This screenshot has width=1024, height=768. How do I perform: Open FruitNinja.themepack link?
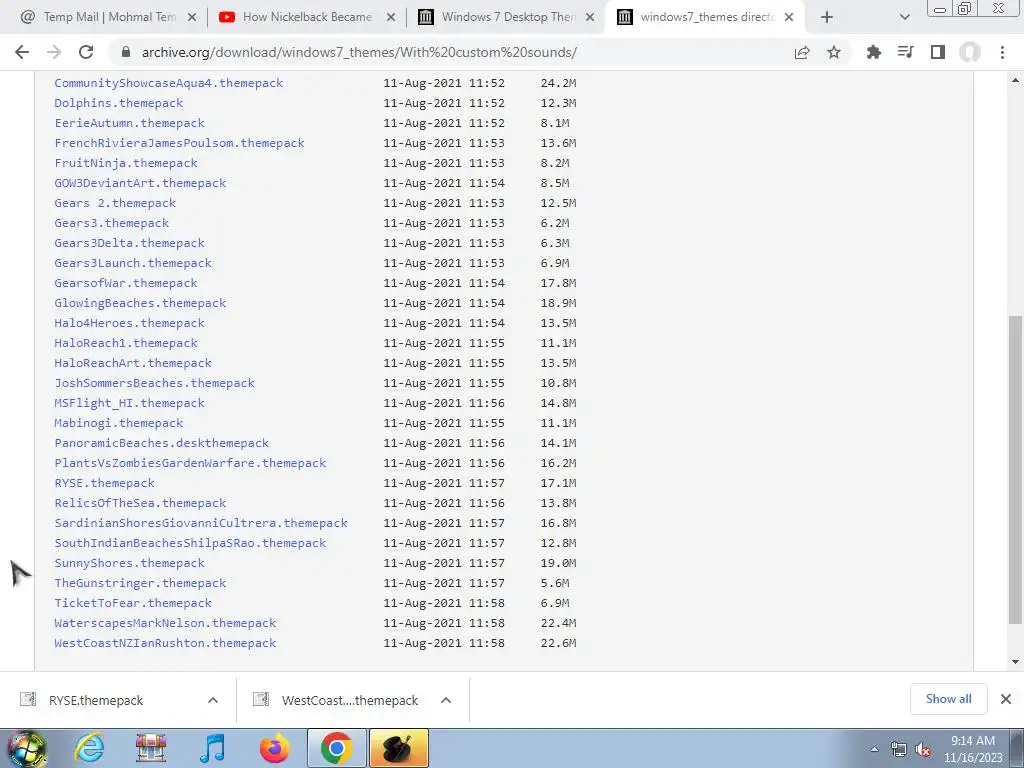pyautogui.click(x=126, y=163)
